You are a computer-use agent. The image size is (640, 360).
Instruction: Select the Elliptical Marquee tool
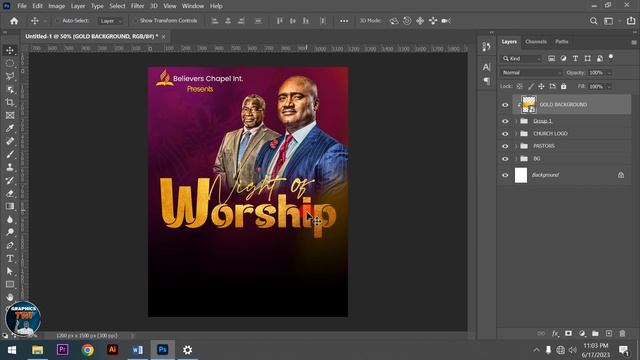[x=10, y=63]
